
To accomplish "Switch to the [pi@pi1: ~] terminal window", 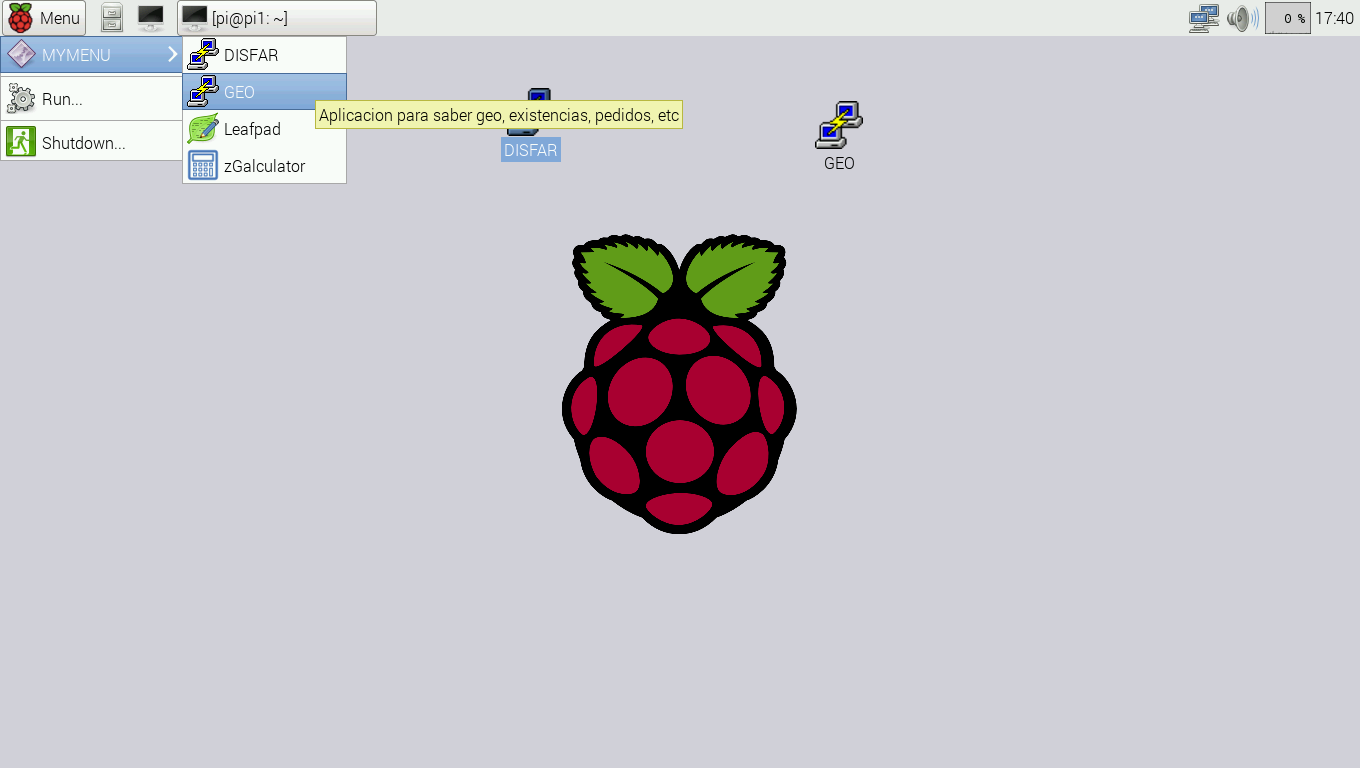I will [277, 18].
